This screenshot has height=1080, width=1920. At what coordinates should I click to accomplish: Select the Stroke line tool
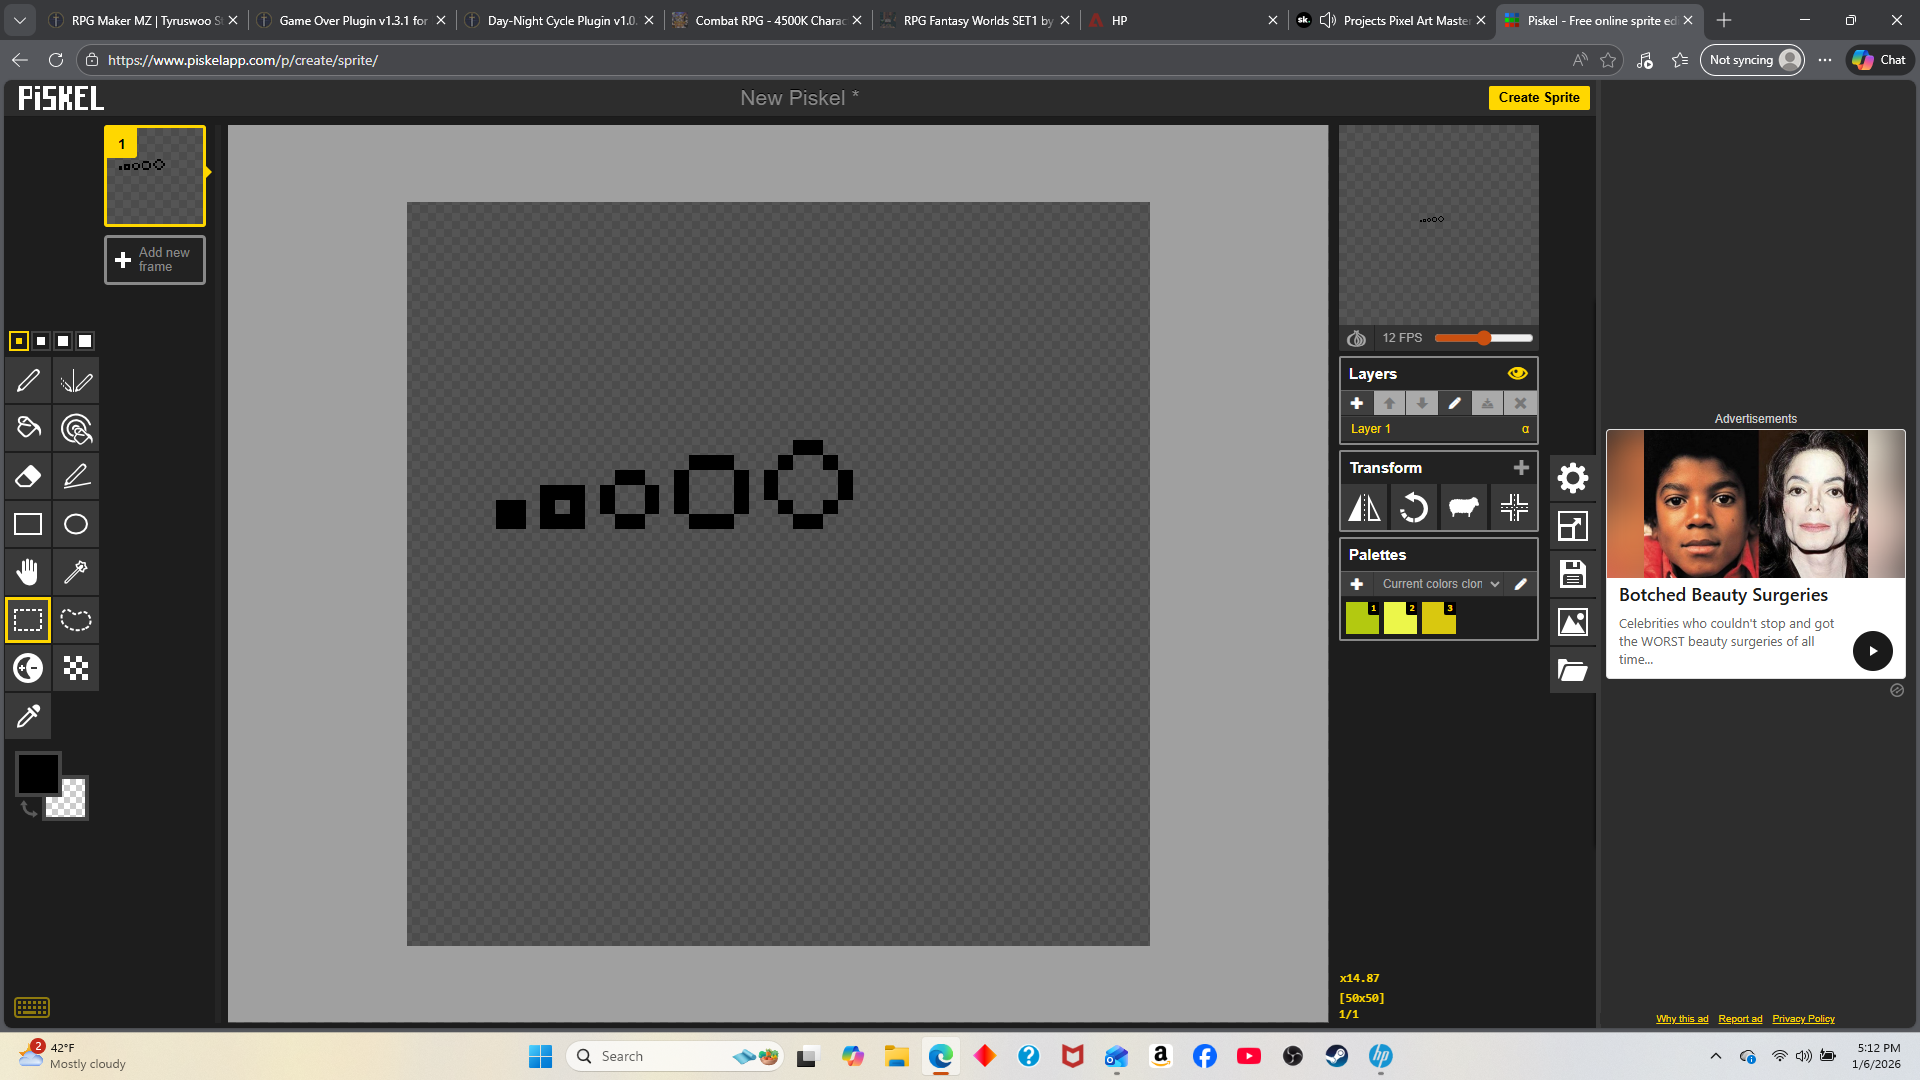(76, 476)
